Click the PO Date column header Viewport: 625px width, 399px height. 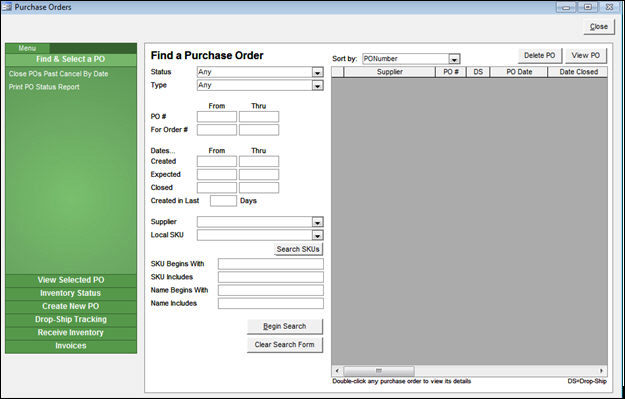[x=519, y=72]
